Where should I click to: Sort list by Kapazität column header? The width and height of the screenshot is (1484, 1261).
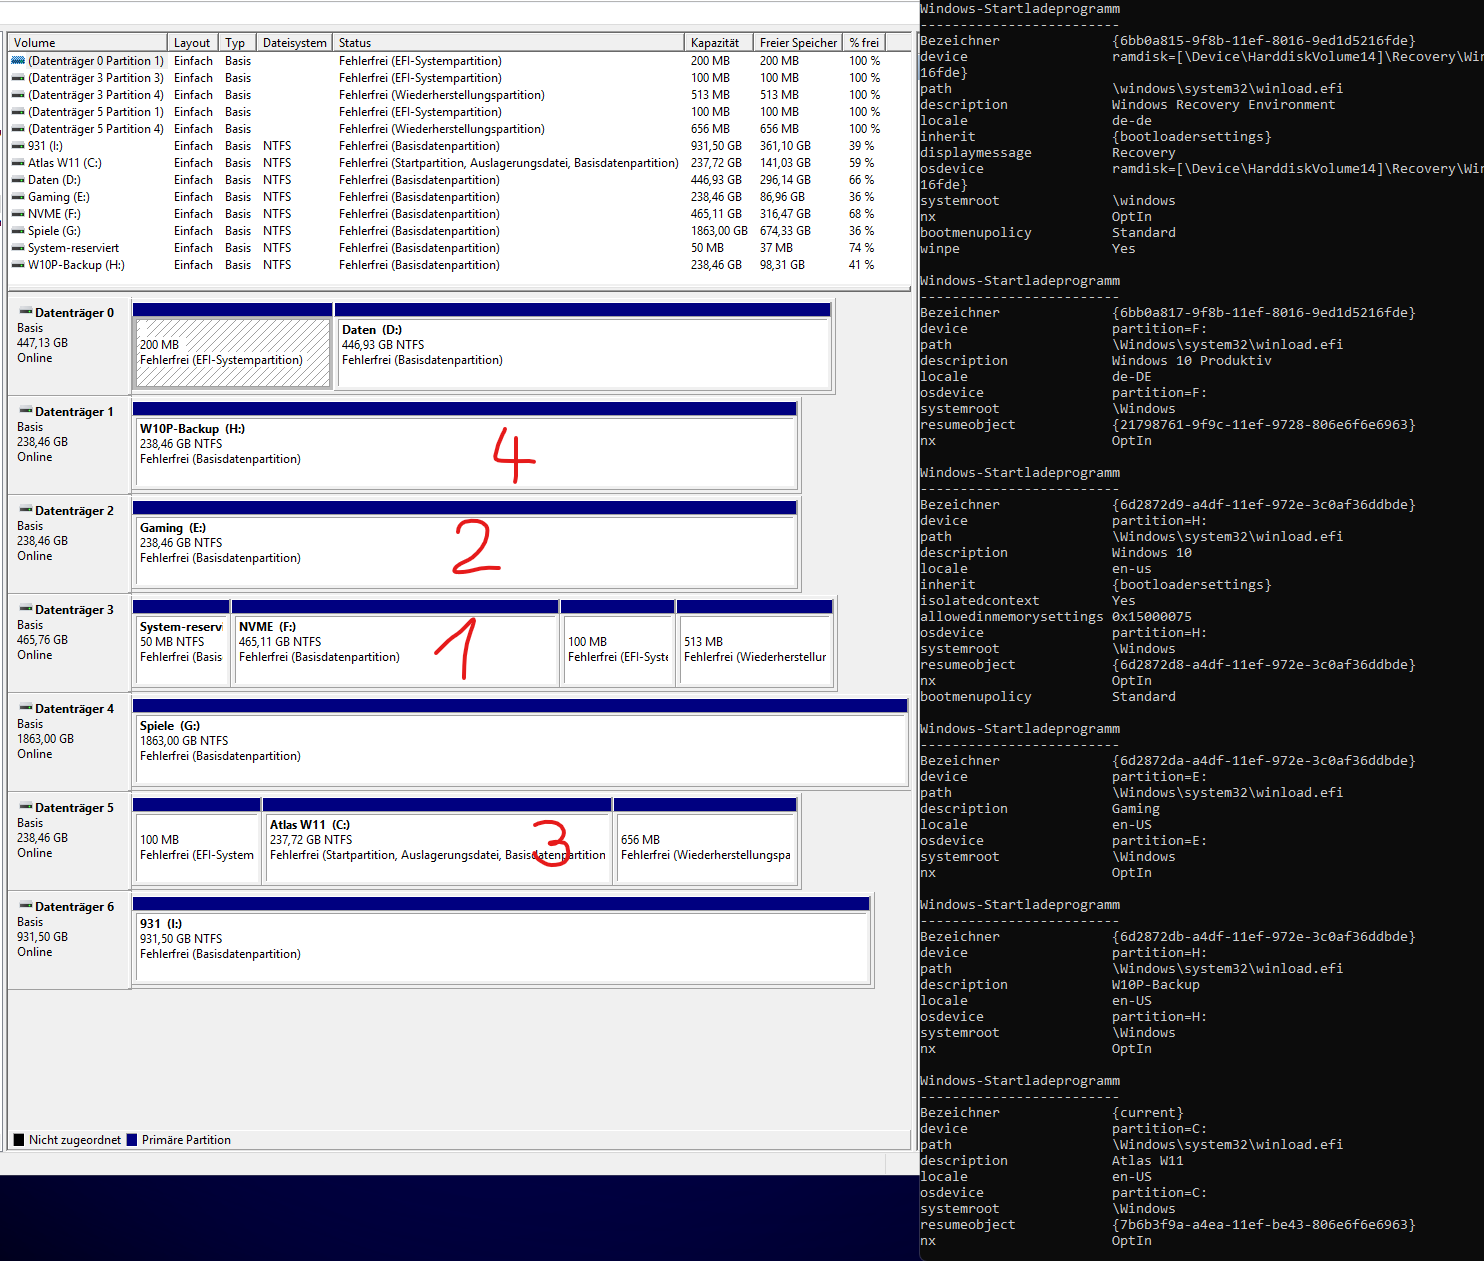click(718, 42)
